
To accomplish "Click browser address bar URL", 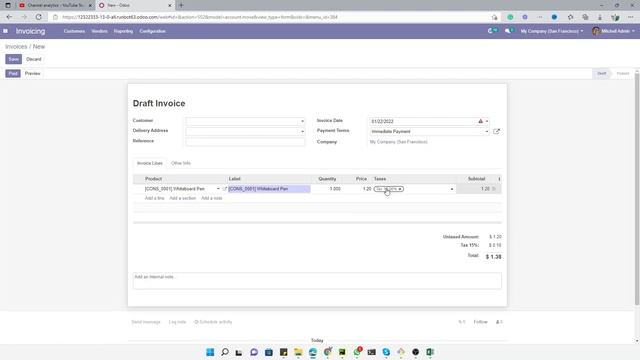I will coord(200,17).
